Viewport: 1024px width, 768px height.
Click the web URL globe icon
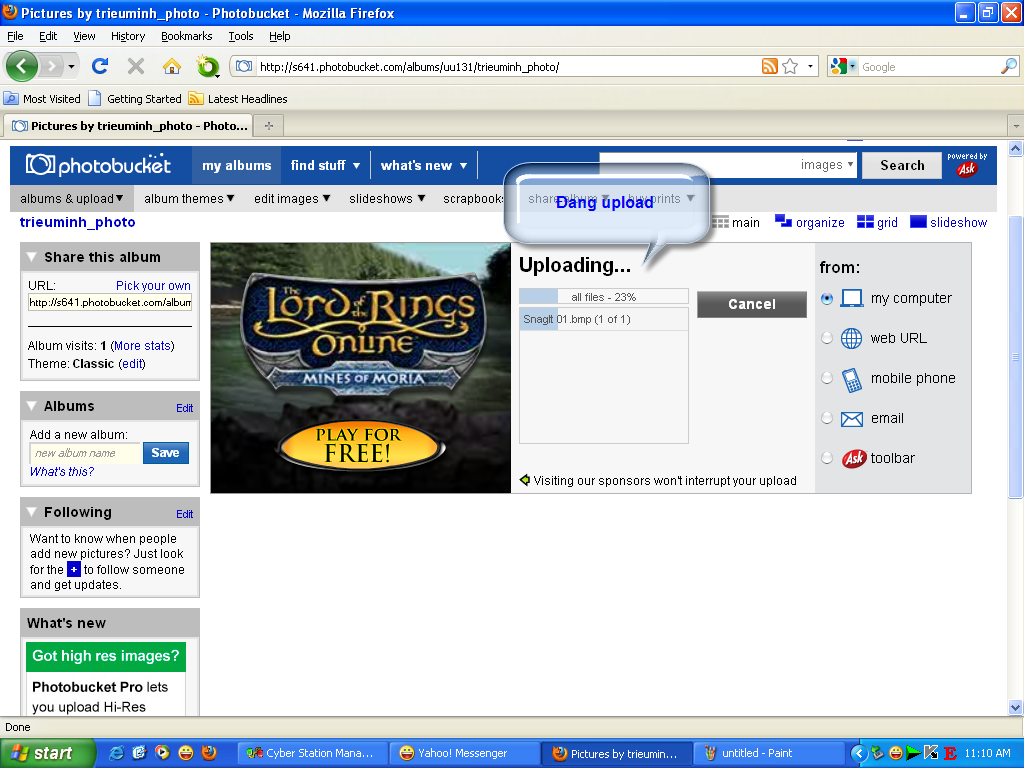click(x=852, y=338)
